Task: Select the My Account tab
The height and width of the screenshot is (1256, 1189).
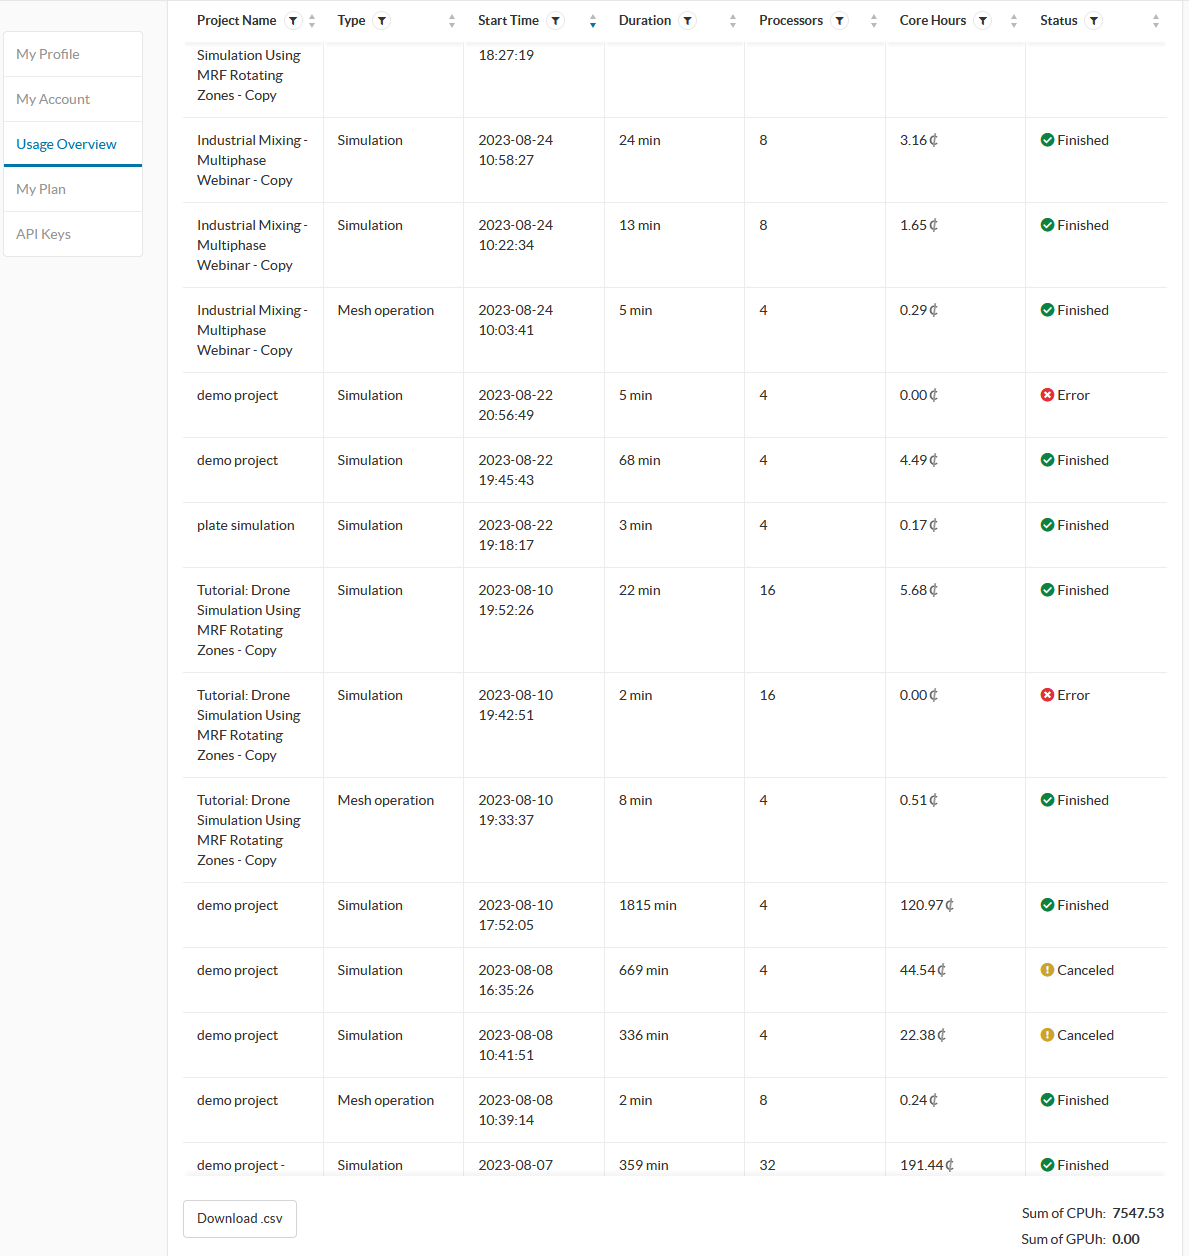Action: [x=53, y=99]
